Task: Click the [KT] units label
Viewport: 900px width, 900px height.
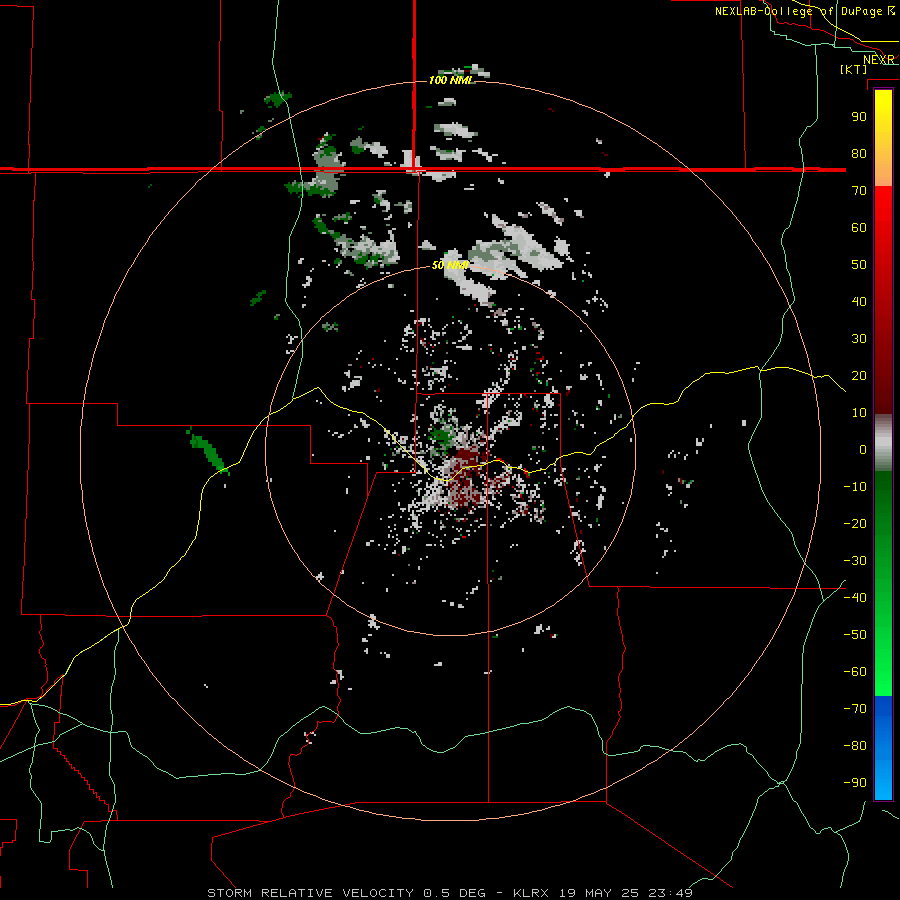Action: (x=853, y=69)
